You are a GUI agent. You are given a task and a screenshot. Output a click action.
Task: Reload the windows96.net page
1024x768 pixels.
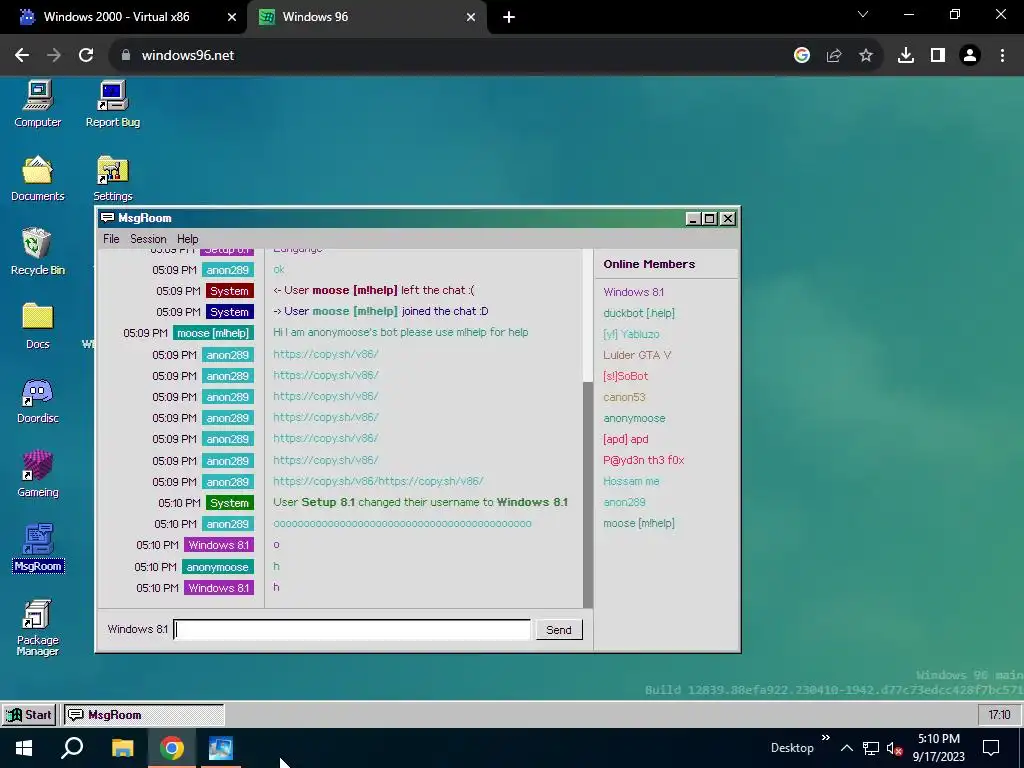click(86, 56)
